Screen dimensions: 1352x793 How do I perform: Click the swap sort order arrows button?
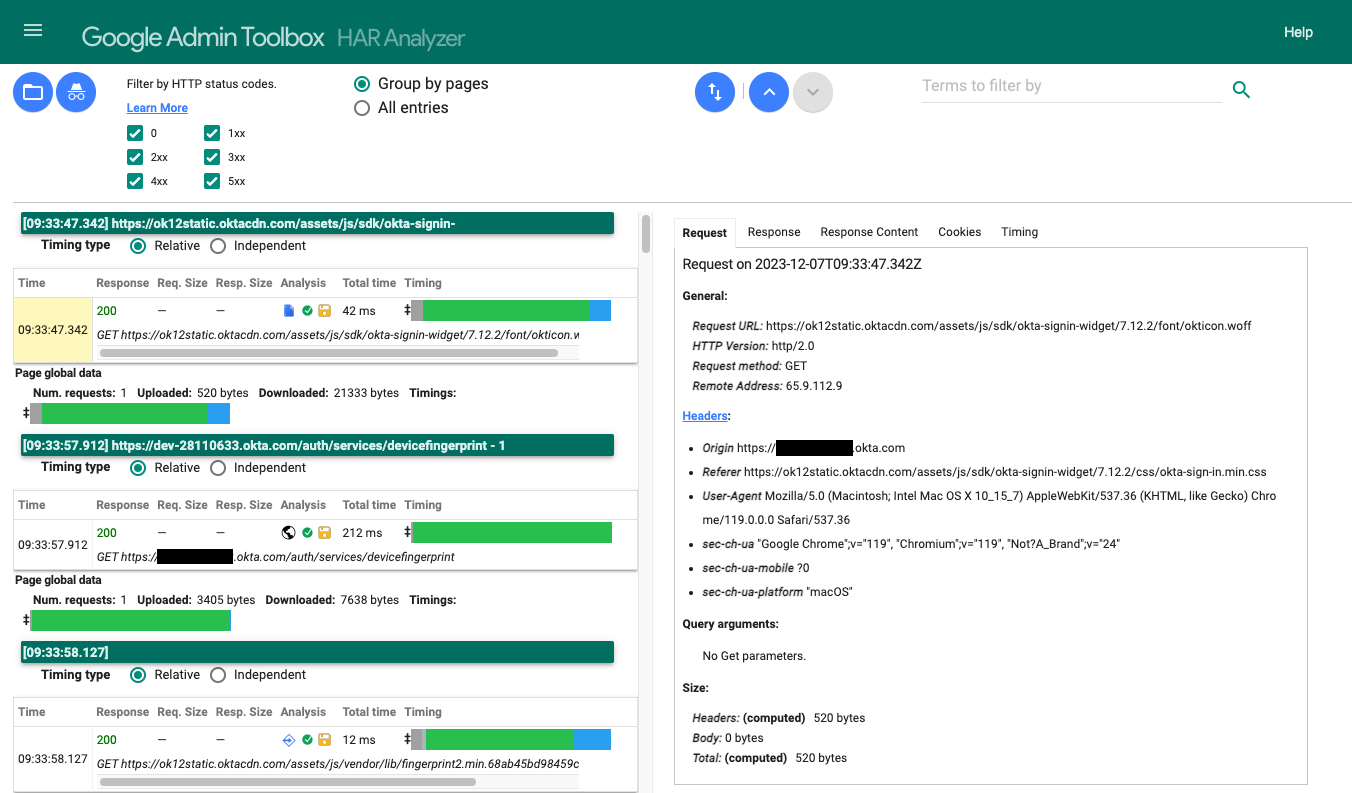(x=715, y=92)
